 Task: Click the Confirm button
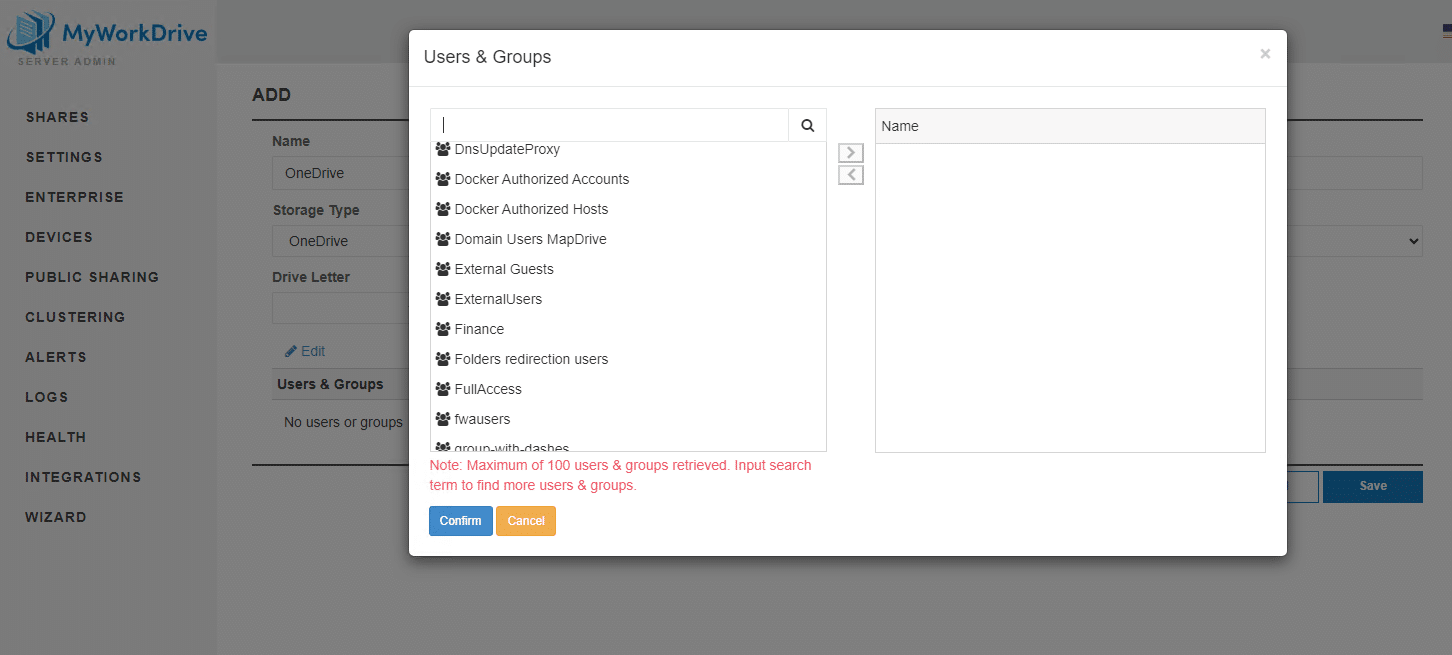[460, 520]
